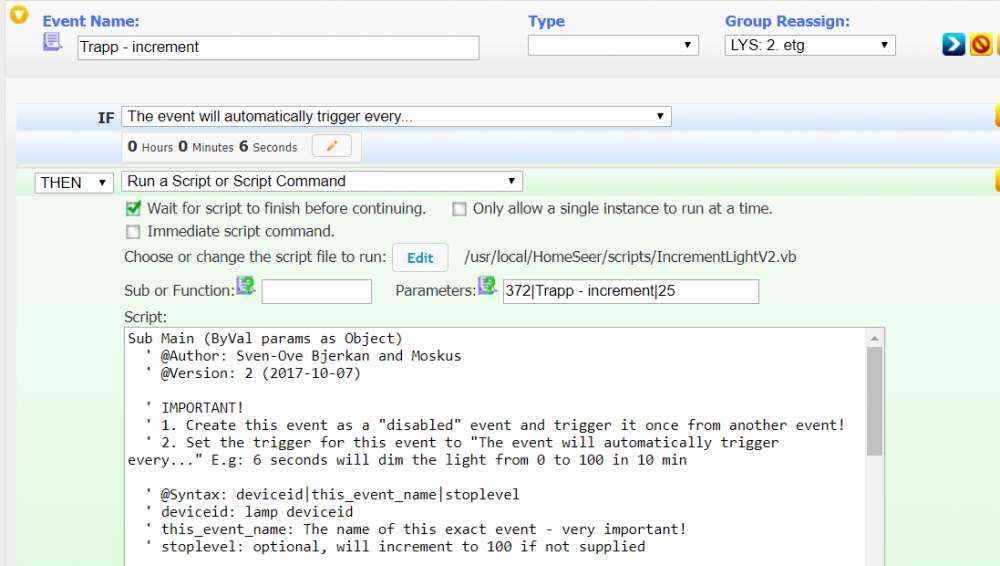Click the red disable event icon

(982, 45)
